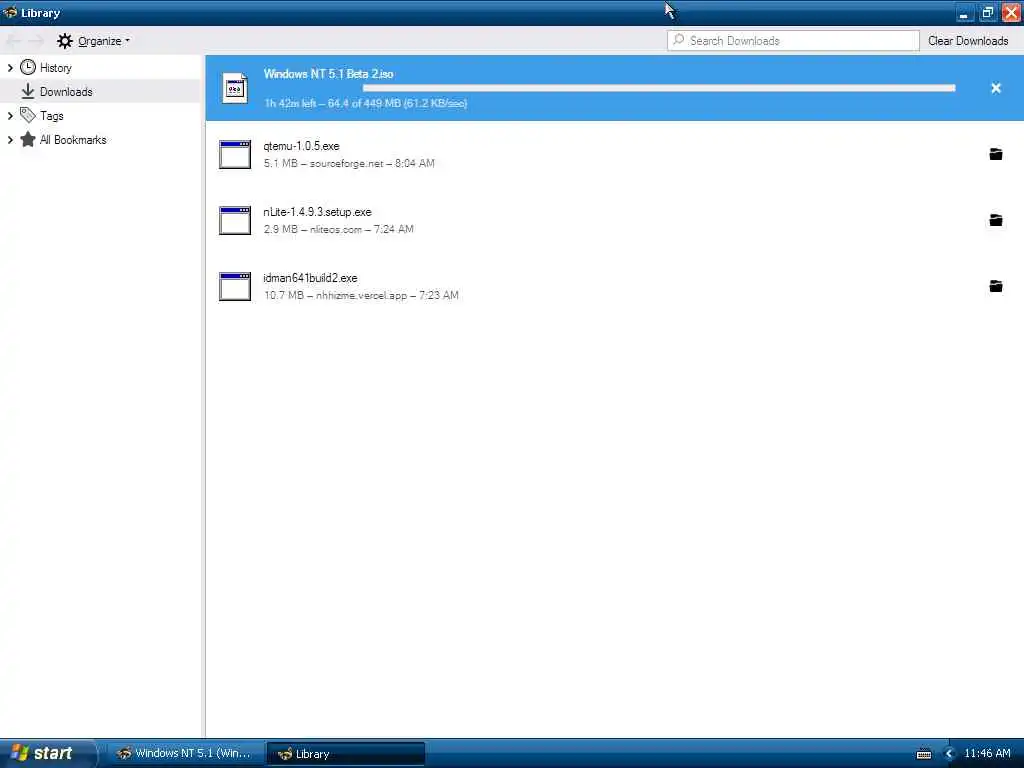Screen dimensions: 1024x768
Task: Click the '1h 42m left' download status text
Action: tap(365, 103)
